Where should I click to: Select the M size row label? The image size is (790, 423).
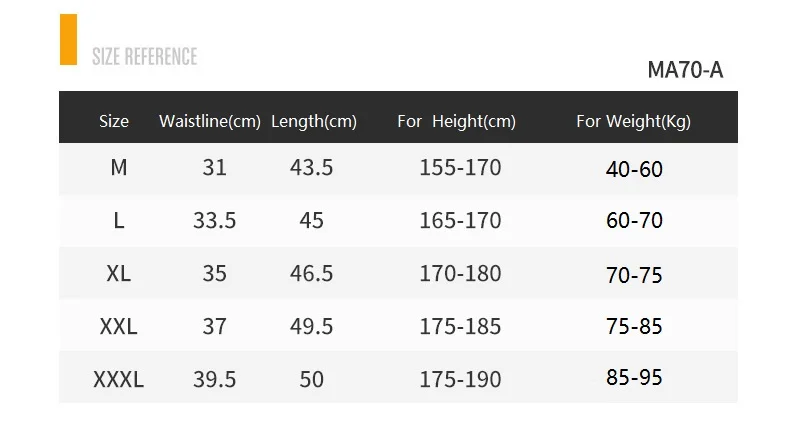(x=118, y=167)
